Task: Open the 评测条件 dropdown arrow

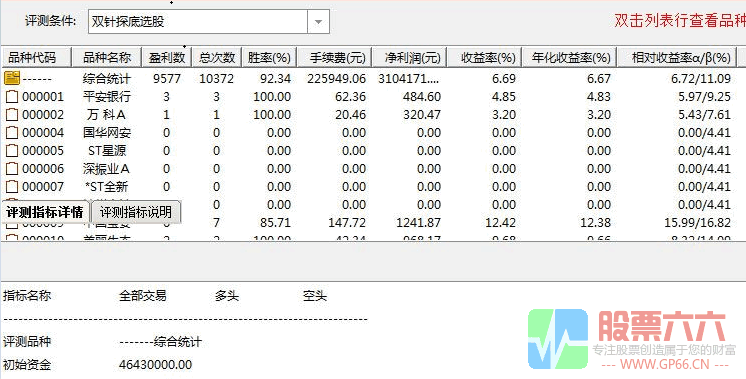Action: [318, 22]
